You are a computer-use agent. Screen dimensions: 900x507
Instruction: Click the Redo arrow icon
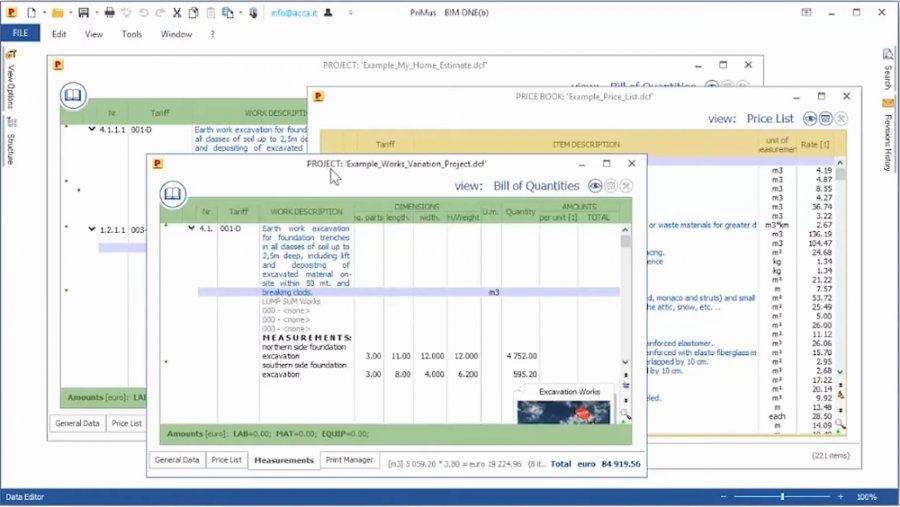click(x=160, y=12)
